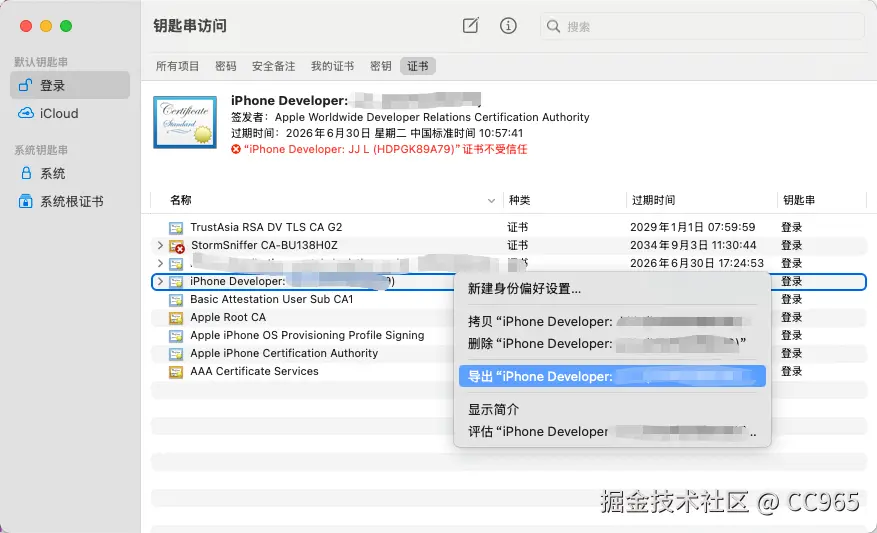
Task: Sort by 过期时间 column header
Action: pos(653,200)
